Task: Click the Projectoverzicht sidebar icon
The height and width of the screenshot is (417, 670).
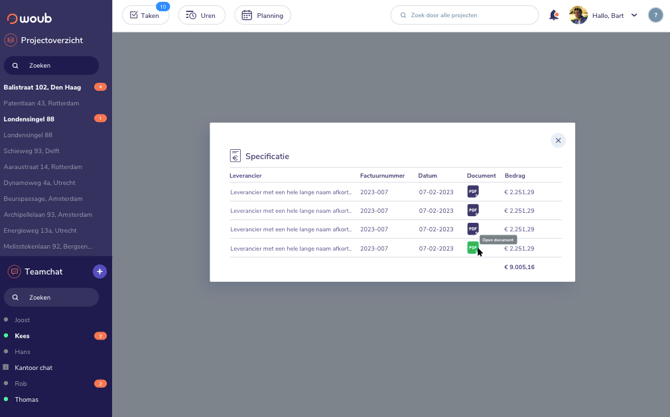Action: [x=11, y=40]
